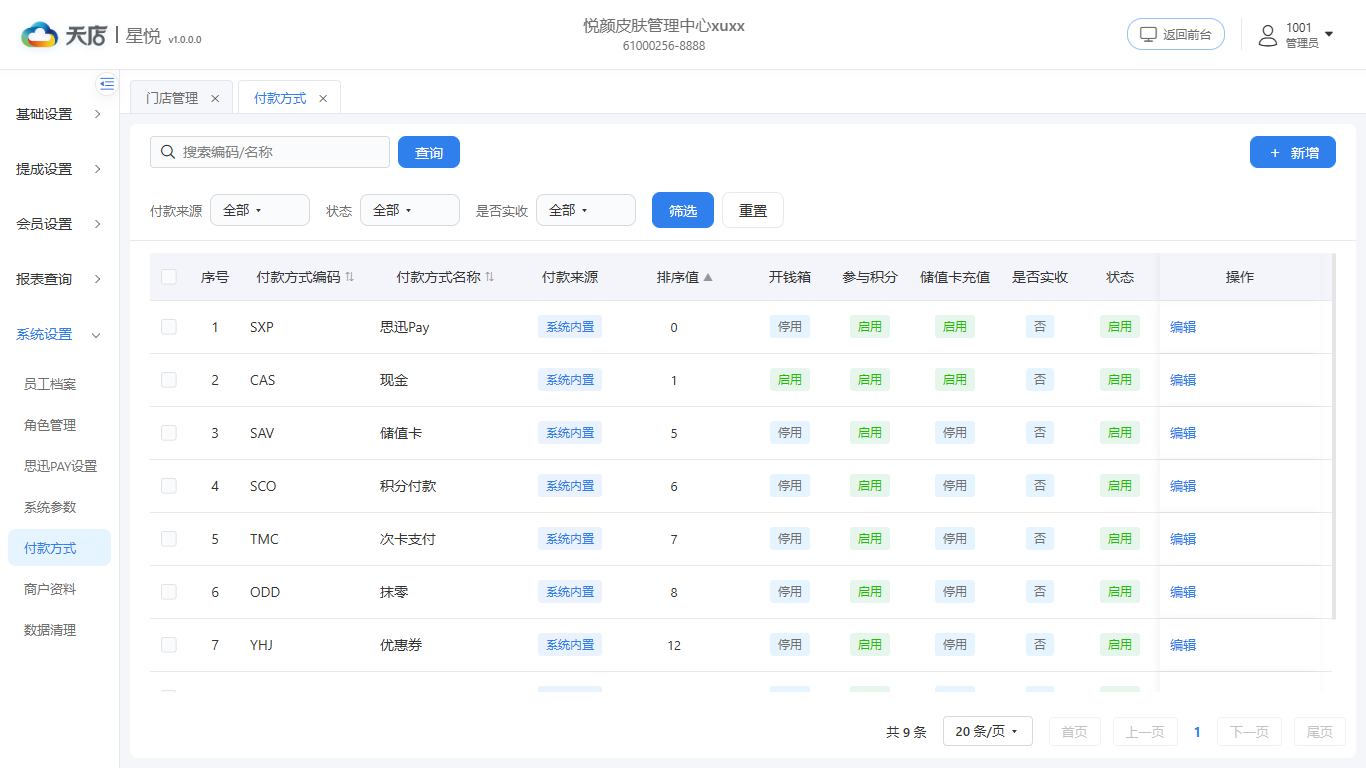Click the 尾页 pagination button
The image size is (1366, 768).
(1320, 732)
